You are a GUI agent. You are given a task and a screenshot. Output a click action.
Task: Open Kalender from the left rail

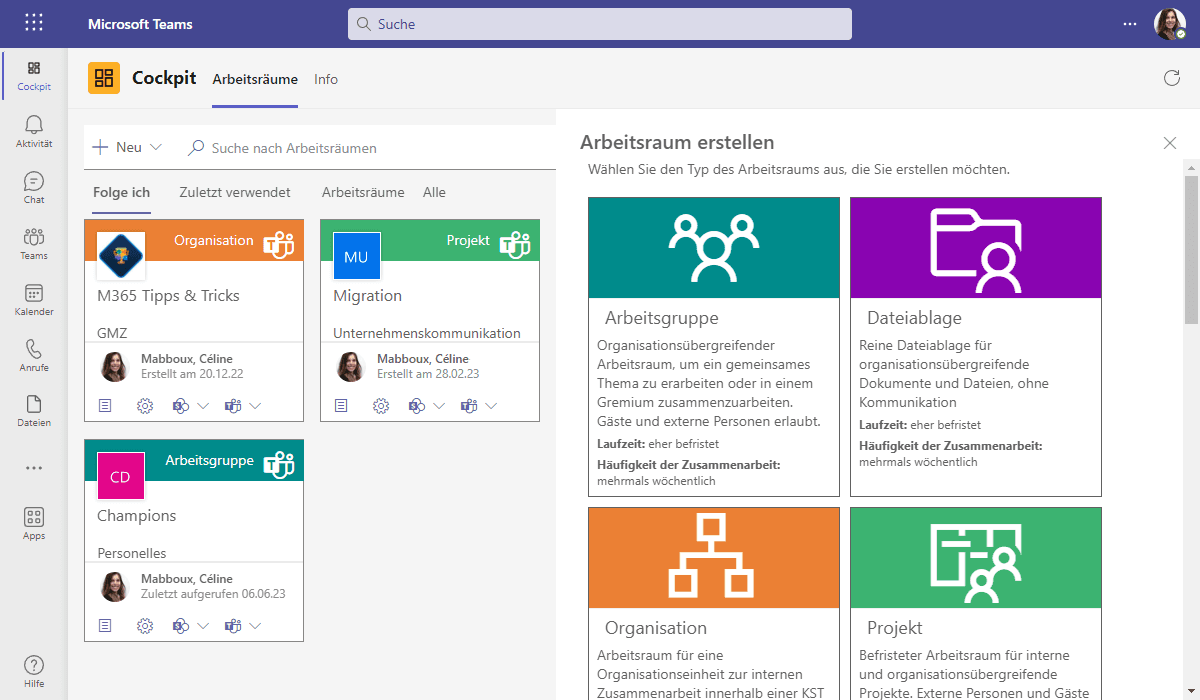[x=34, y=299]
